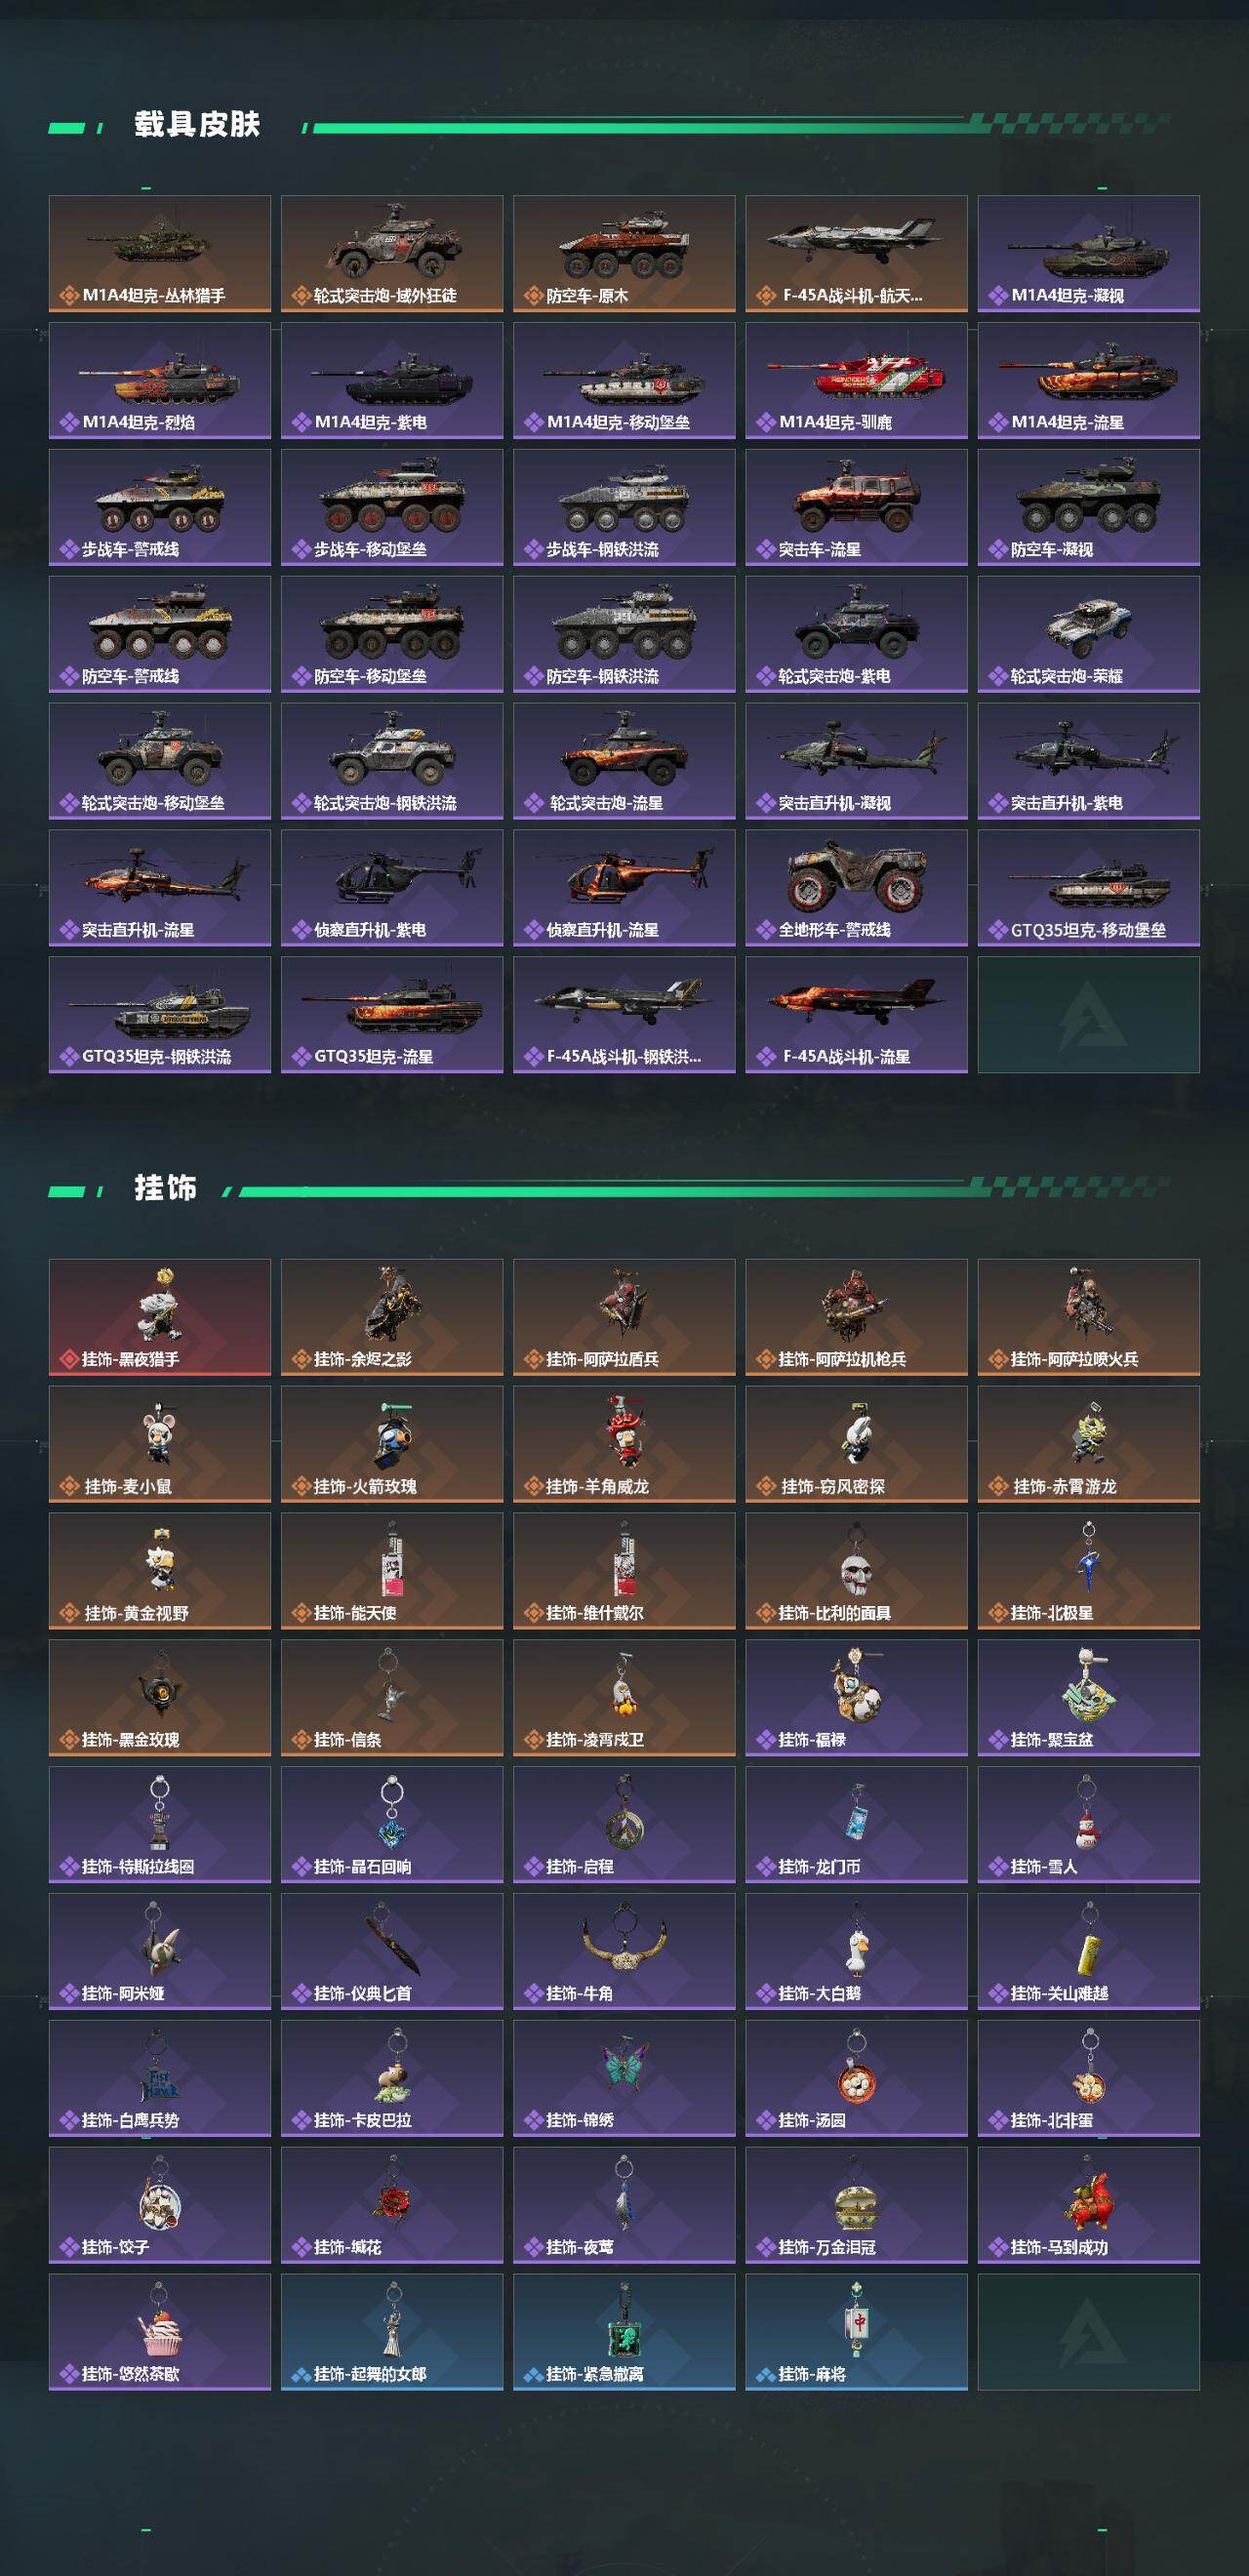Click the 载具皮肤 section header

[x=197, y=125]
